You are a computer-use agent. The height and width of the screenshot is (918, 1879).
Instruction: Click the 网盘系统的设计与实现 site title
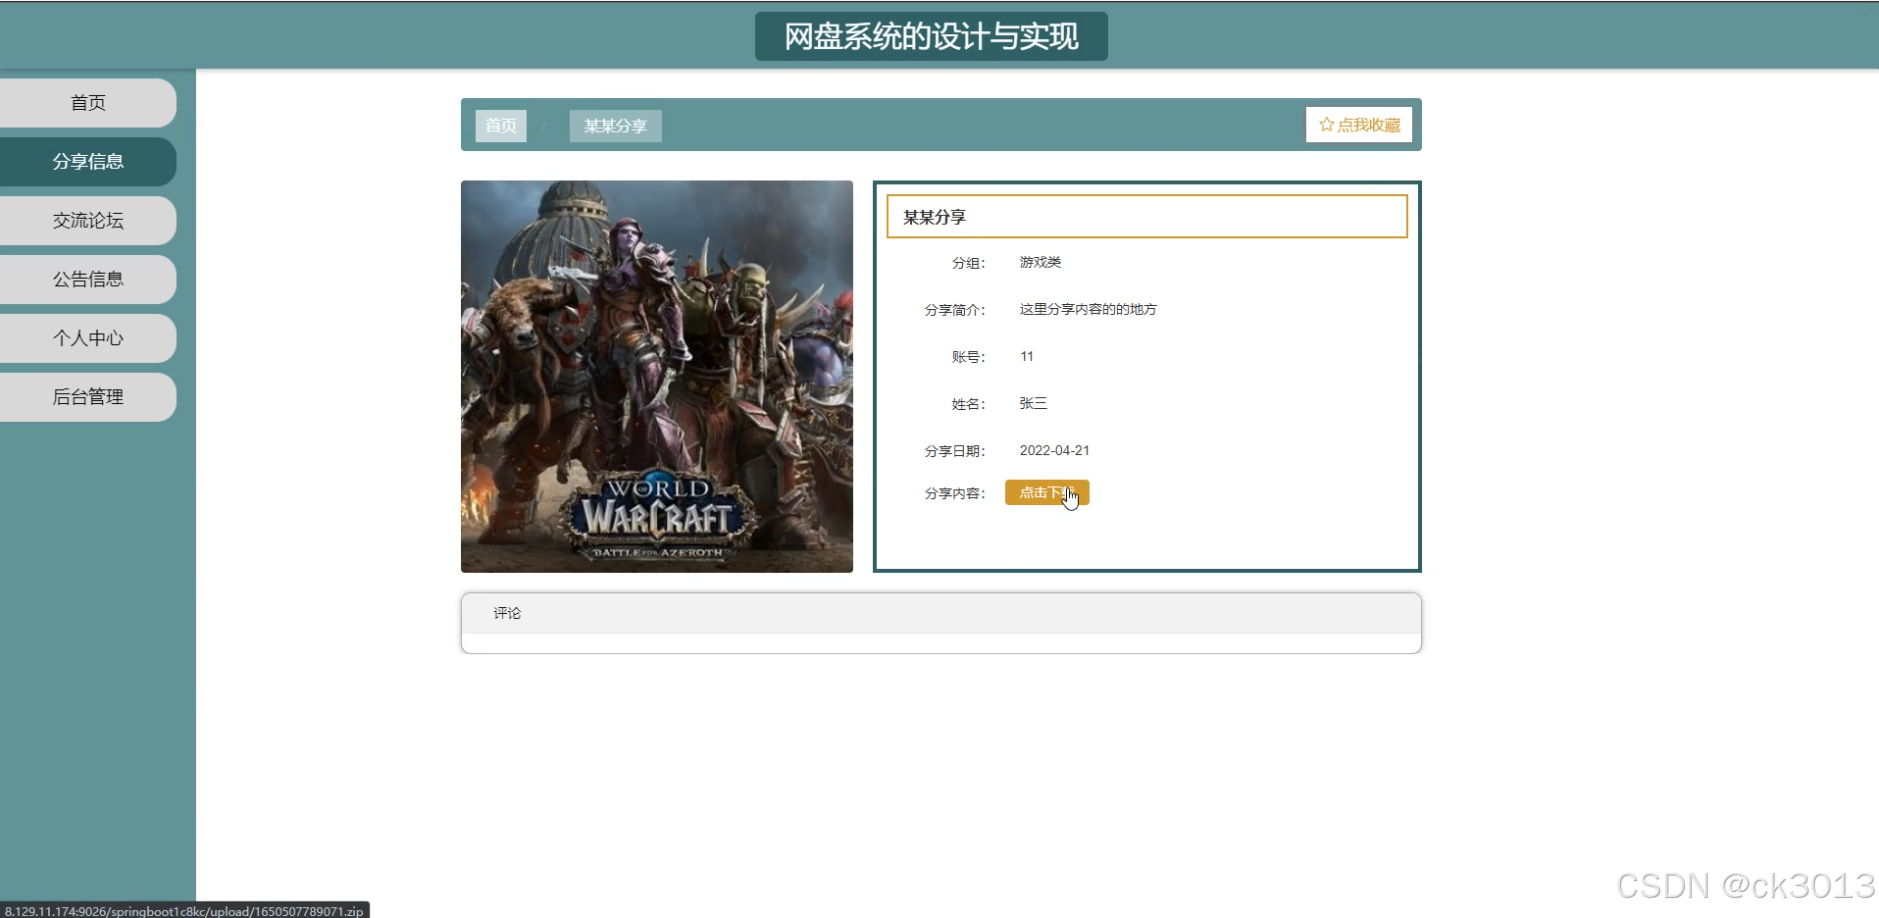pyautogui.click(x=931, y=37)
